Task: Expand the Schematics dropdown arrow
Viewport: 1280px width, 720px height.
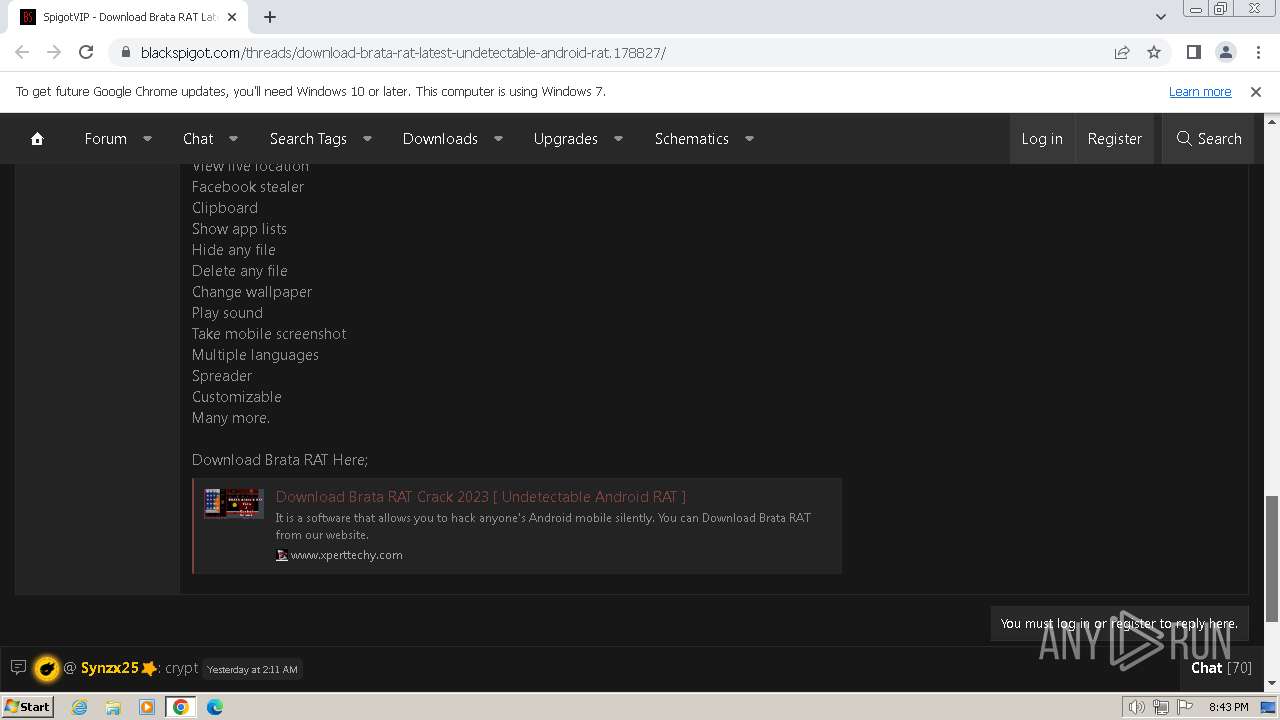Action: click(749, 139)
